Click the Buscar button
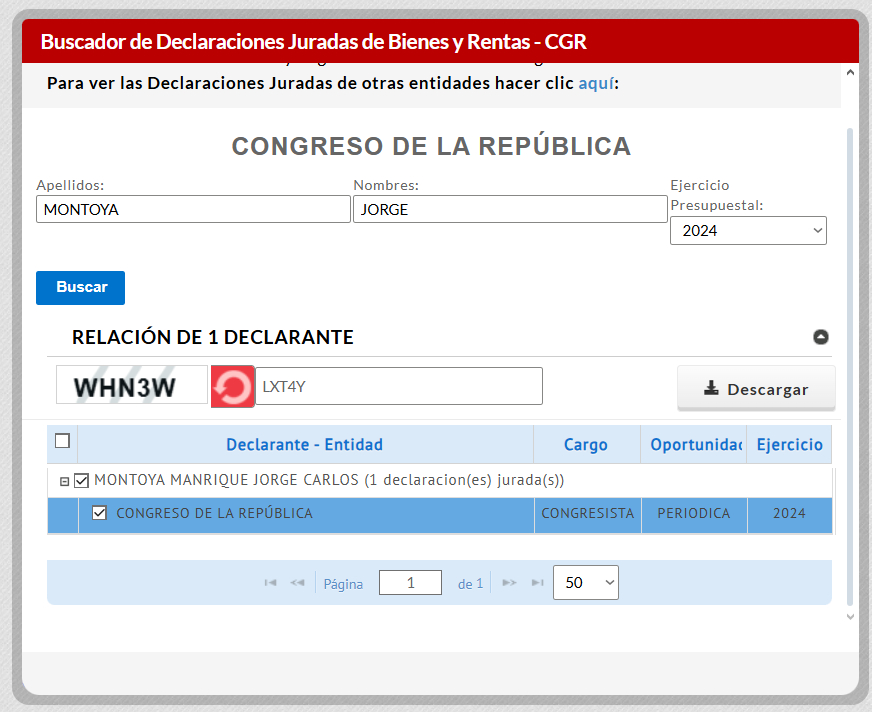Screen dimensions: 872x712 (x=81, y=288)
